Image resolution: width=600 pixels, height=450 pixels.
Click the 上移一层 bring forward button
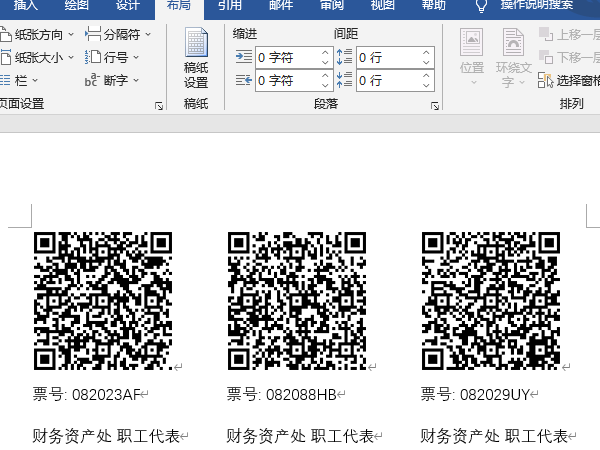(x=569, y=34)
